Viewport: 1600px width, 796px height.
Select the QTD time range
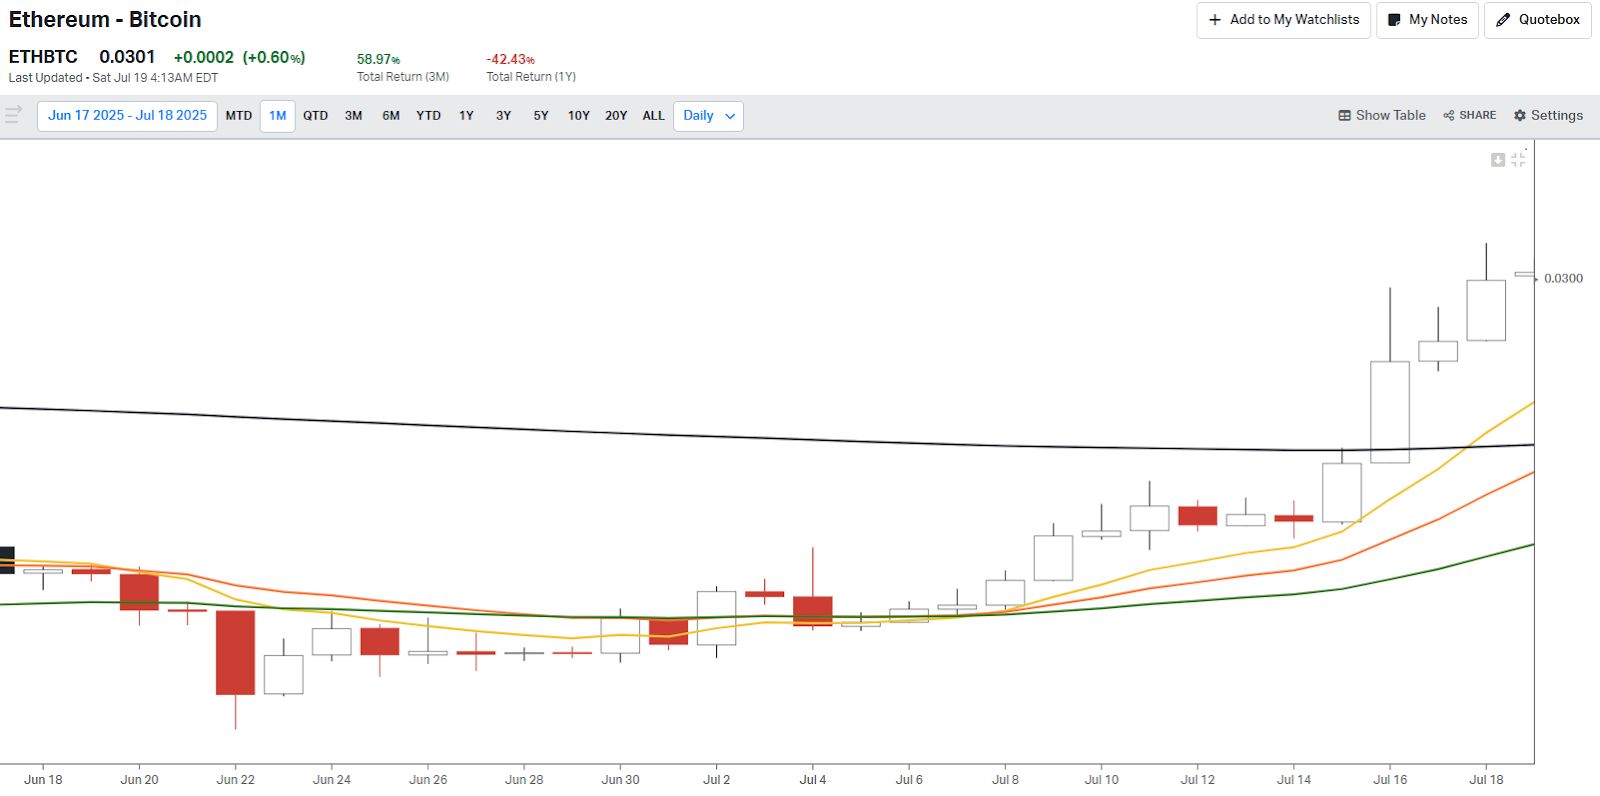tap(316, 116)
